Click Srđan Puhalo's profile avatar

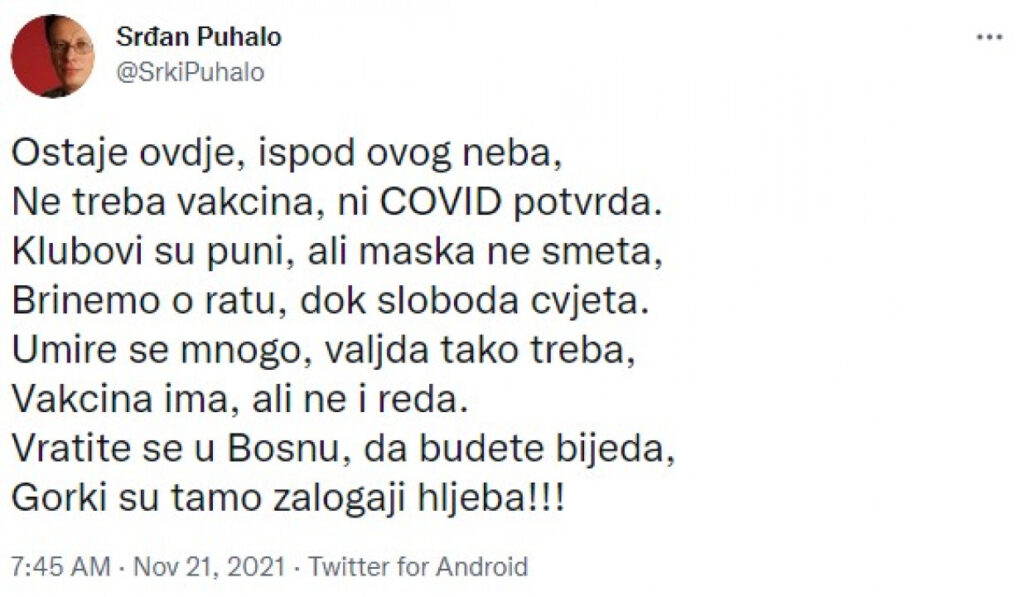click(x=52, y=56)
